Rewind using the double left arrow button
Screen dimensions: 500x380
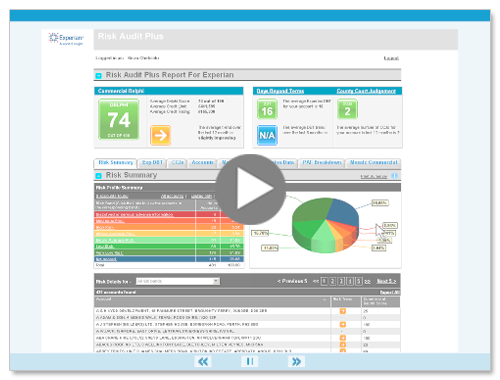pos(203,361)
